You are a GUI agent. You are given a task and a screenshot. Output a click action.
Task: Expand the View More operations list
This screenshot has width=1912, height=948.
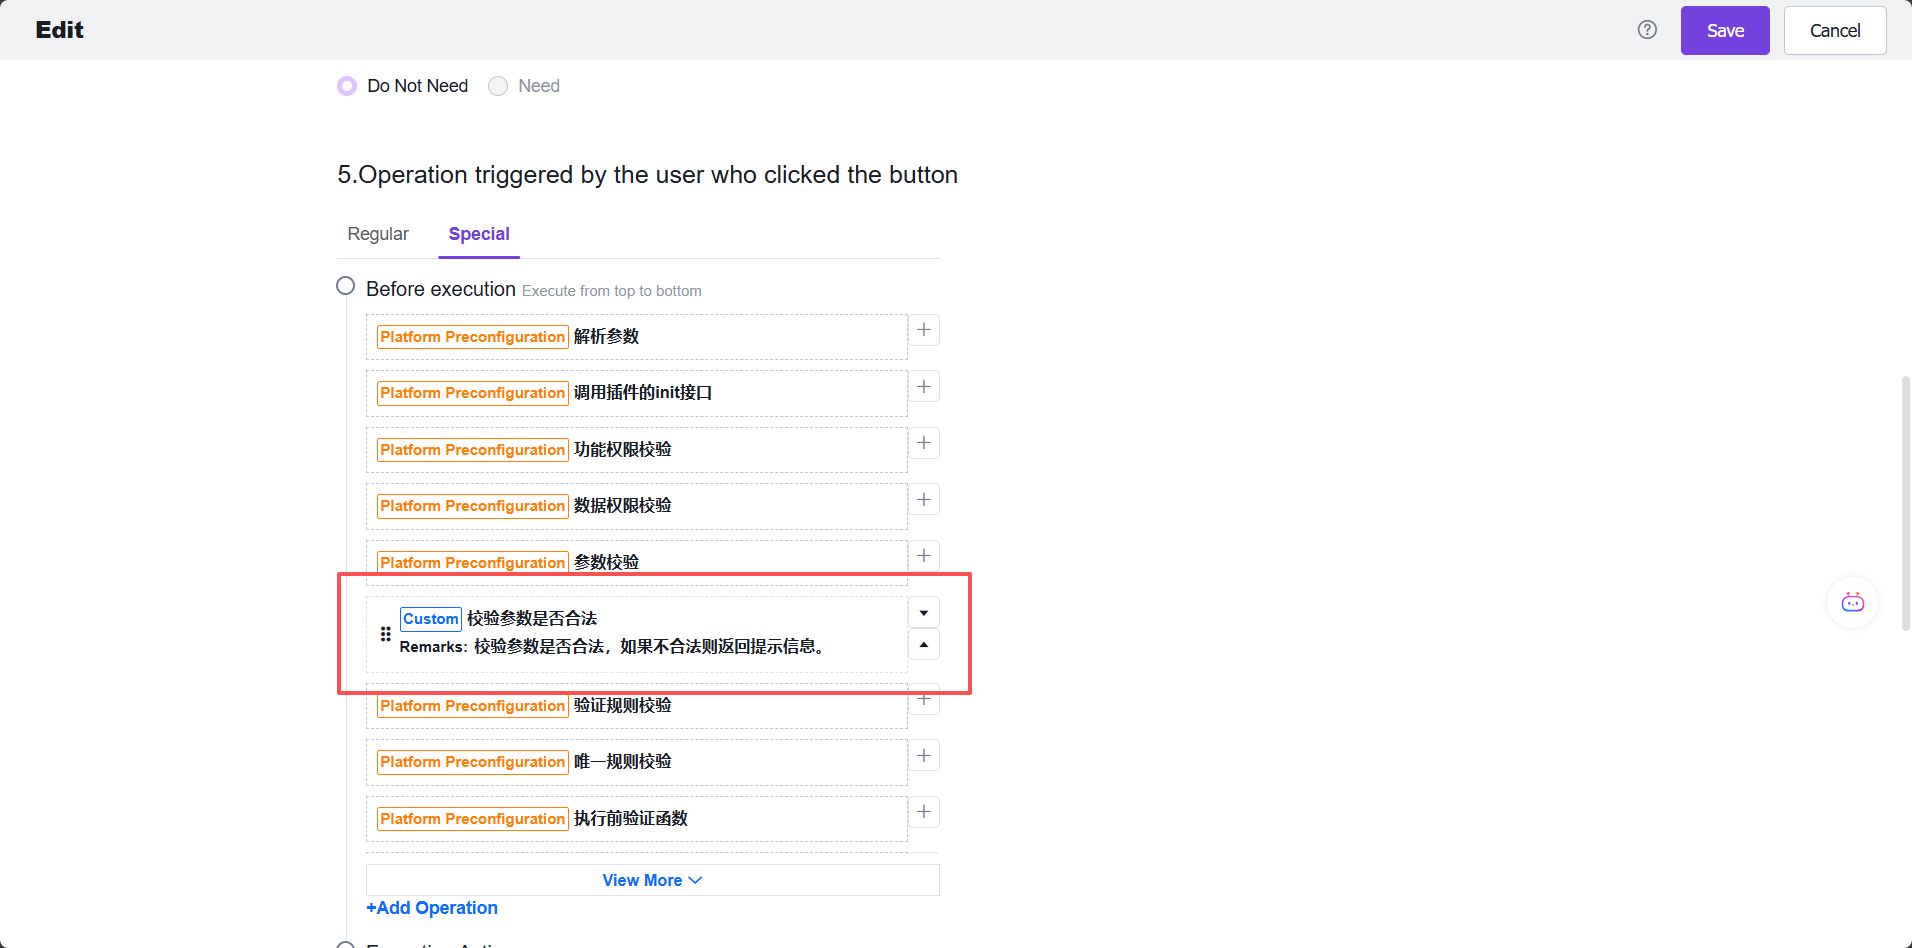pyautogui.click(x=651, y=879)
